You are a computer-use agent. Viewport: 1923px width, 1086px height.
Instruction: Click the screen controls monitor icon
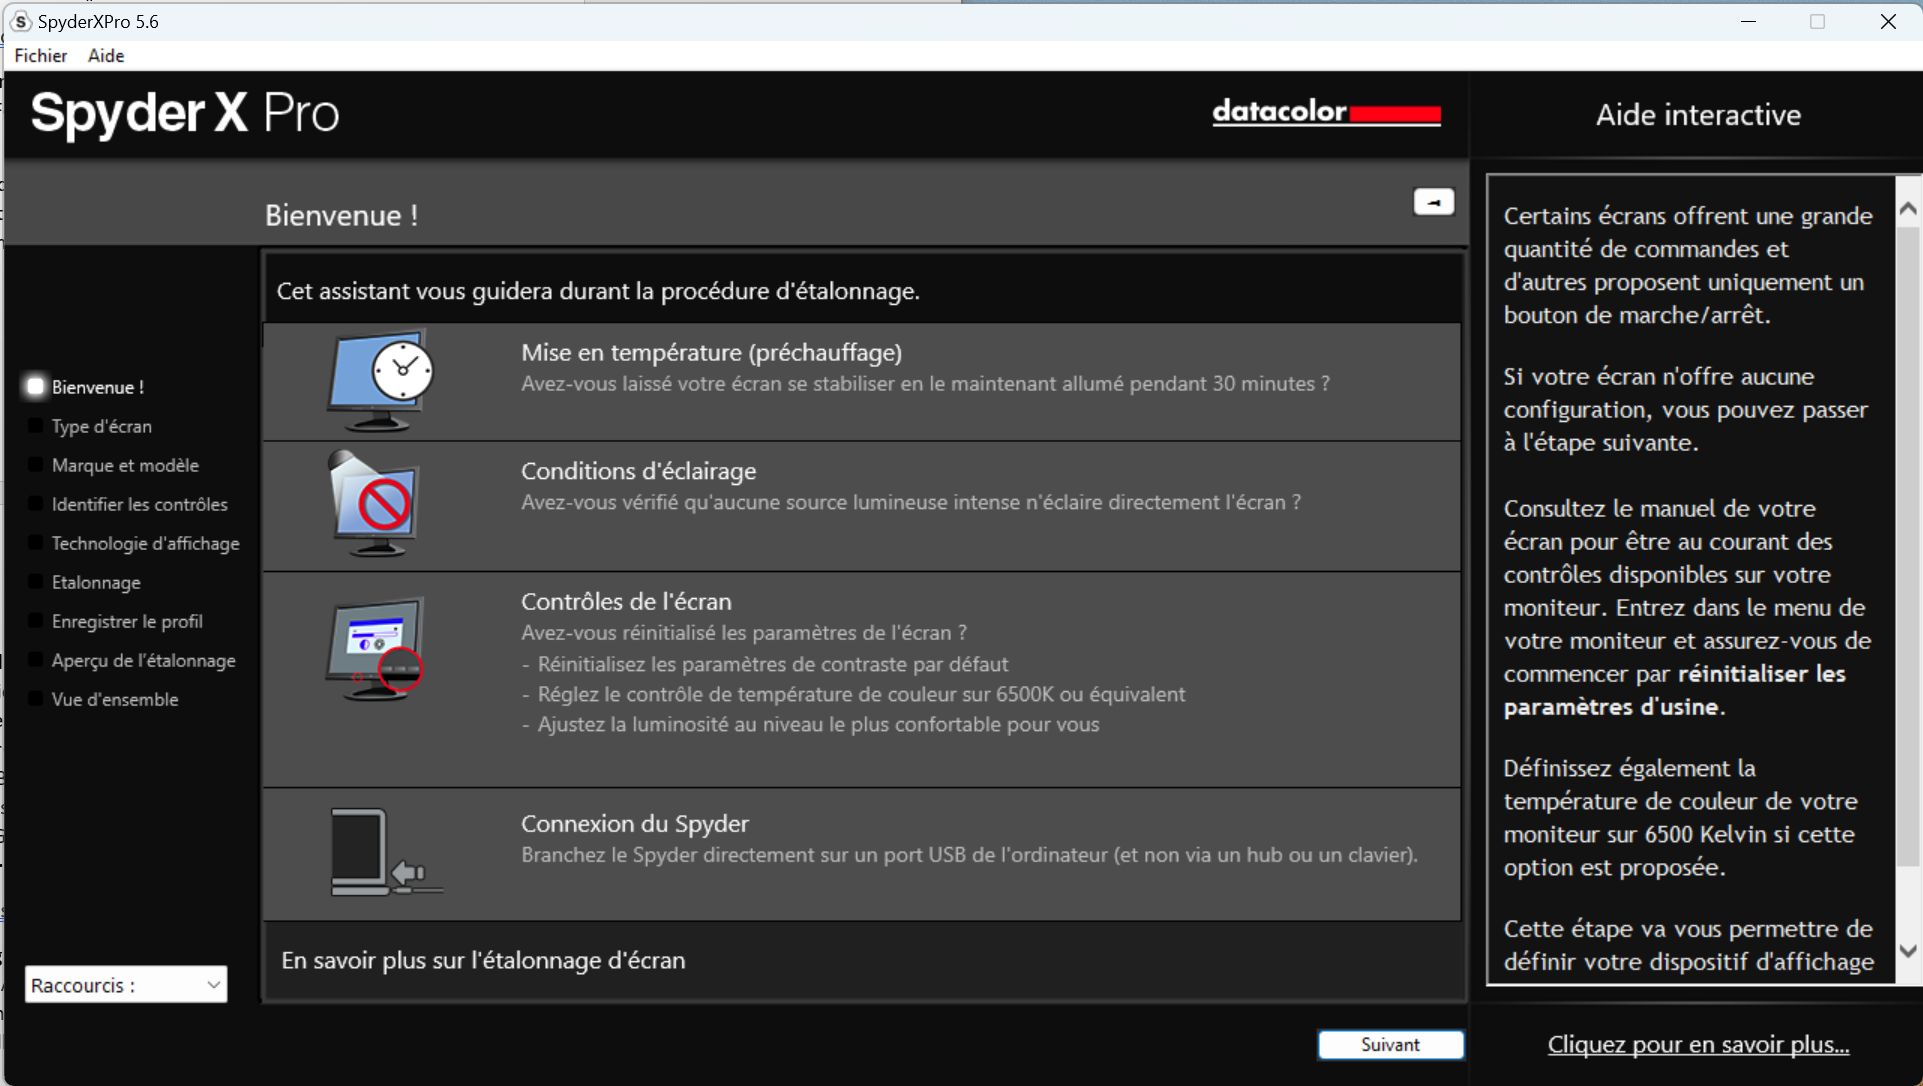pos(375,648)
